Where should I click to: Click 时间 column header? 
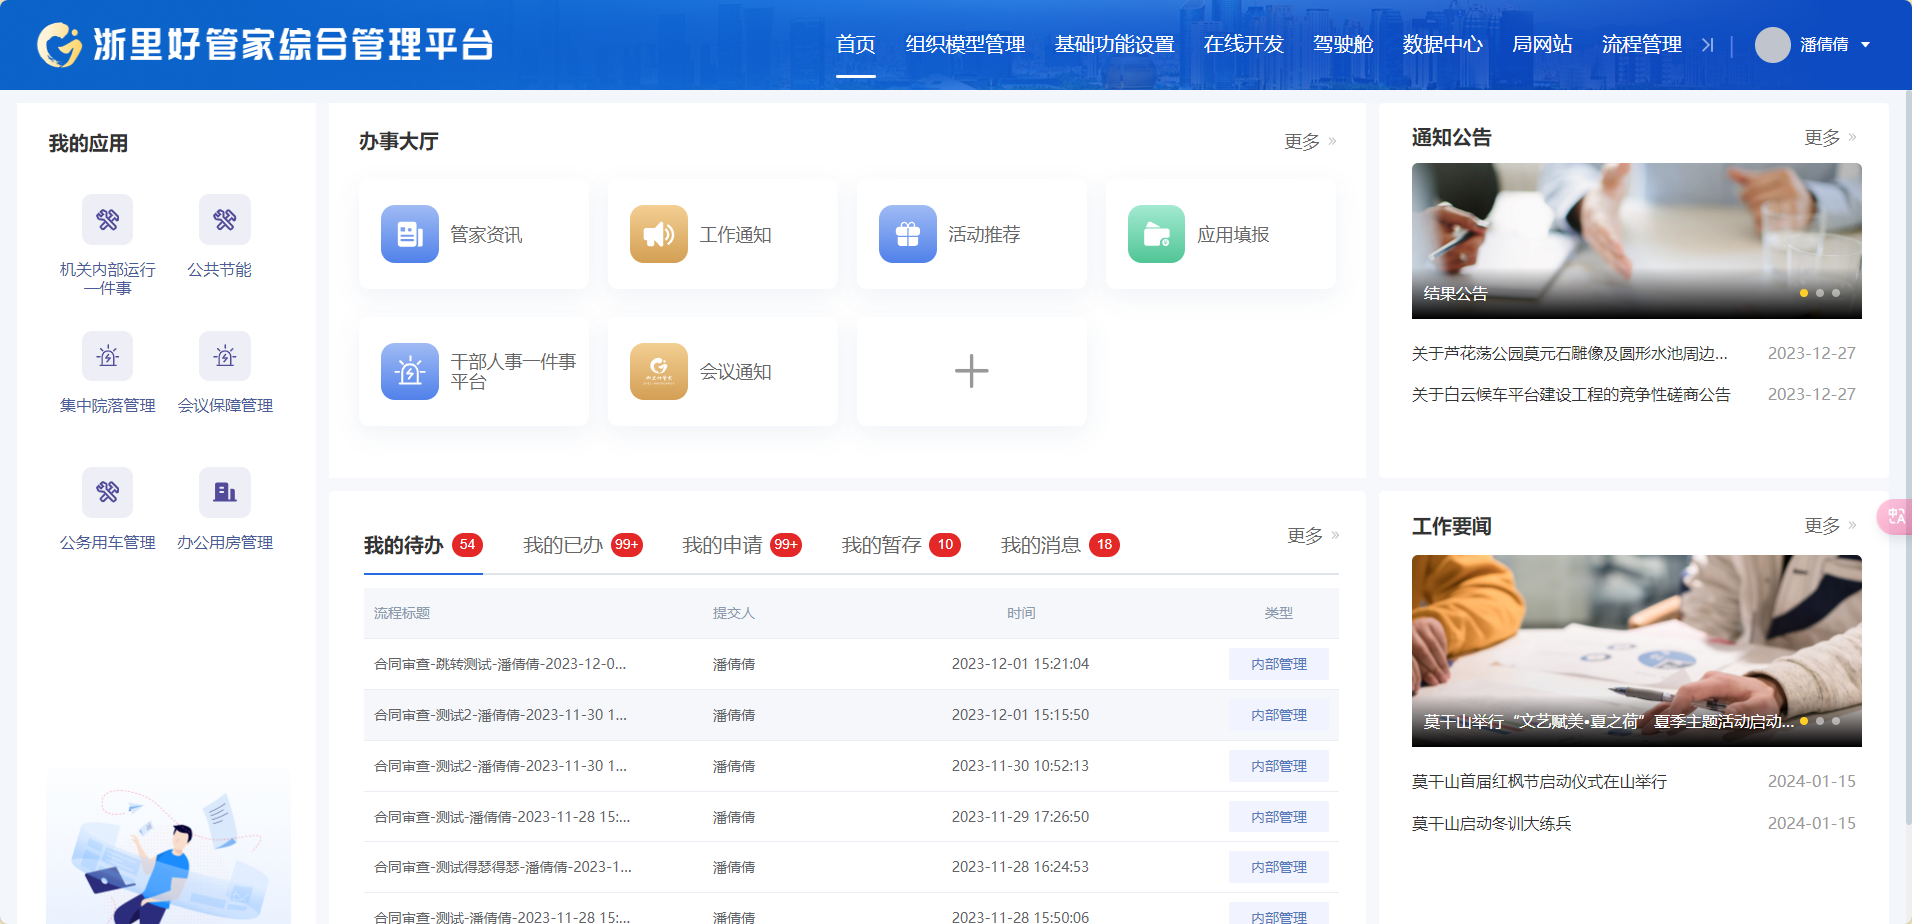[1021, 613]
